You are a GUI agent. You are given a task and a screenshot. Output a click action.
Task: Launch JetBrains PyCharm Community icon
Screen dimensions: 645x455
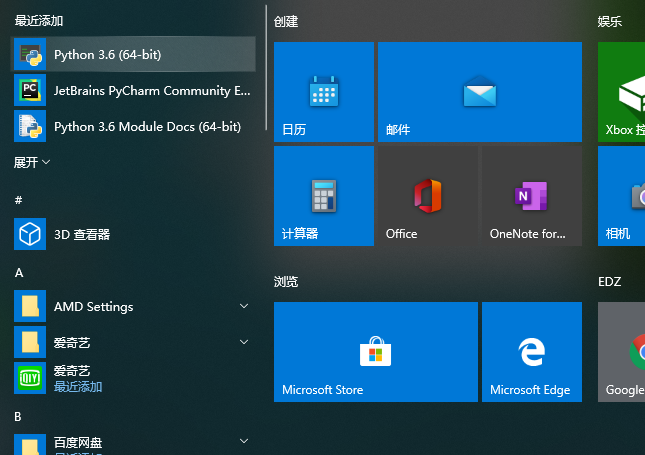click(30, 90)
